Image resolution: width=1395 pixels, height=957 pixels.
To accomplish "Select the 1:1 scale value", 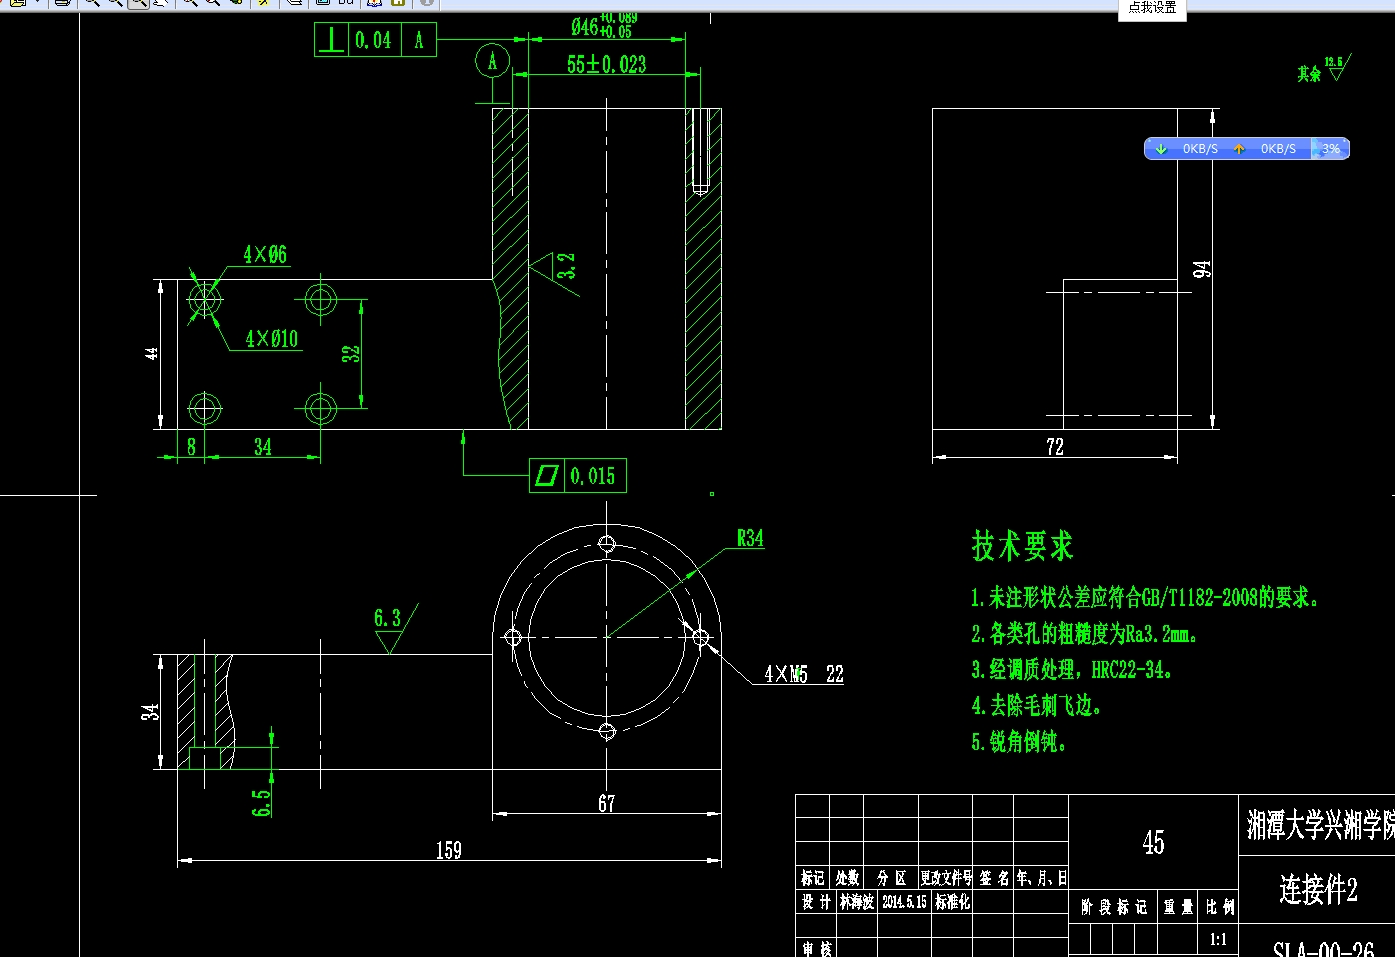I will coord(1218,940).
